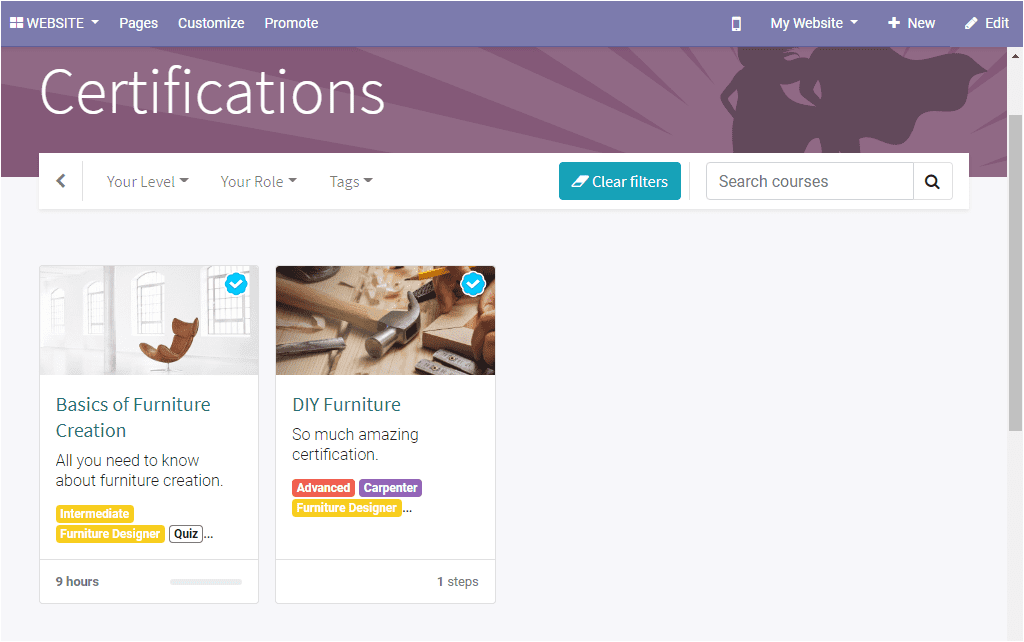The width and height of the screenshot is (1024, 642).
Task: Select the Carpenter tag
Action: point(390,488)
